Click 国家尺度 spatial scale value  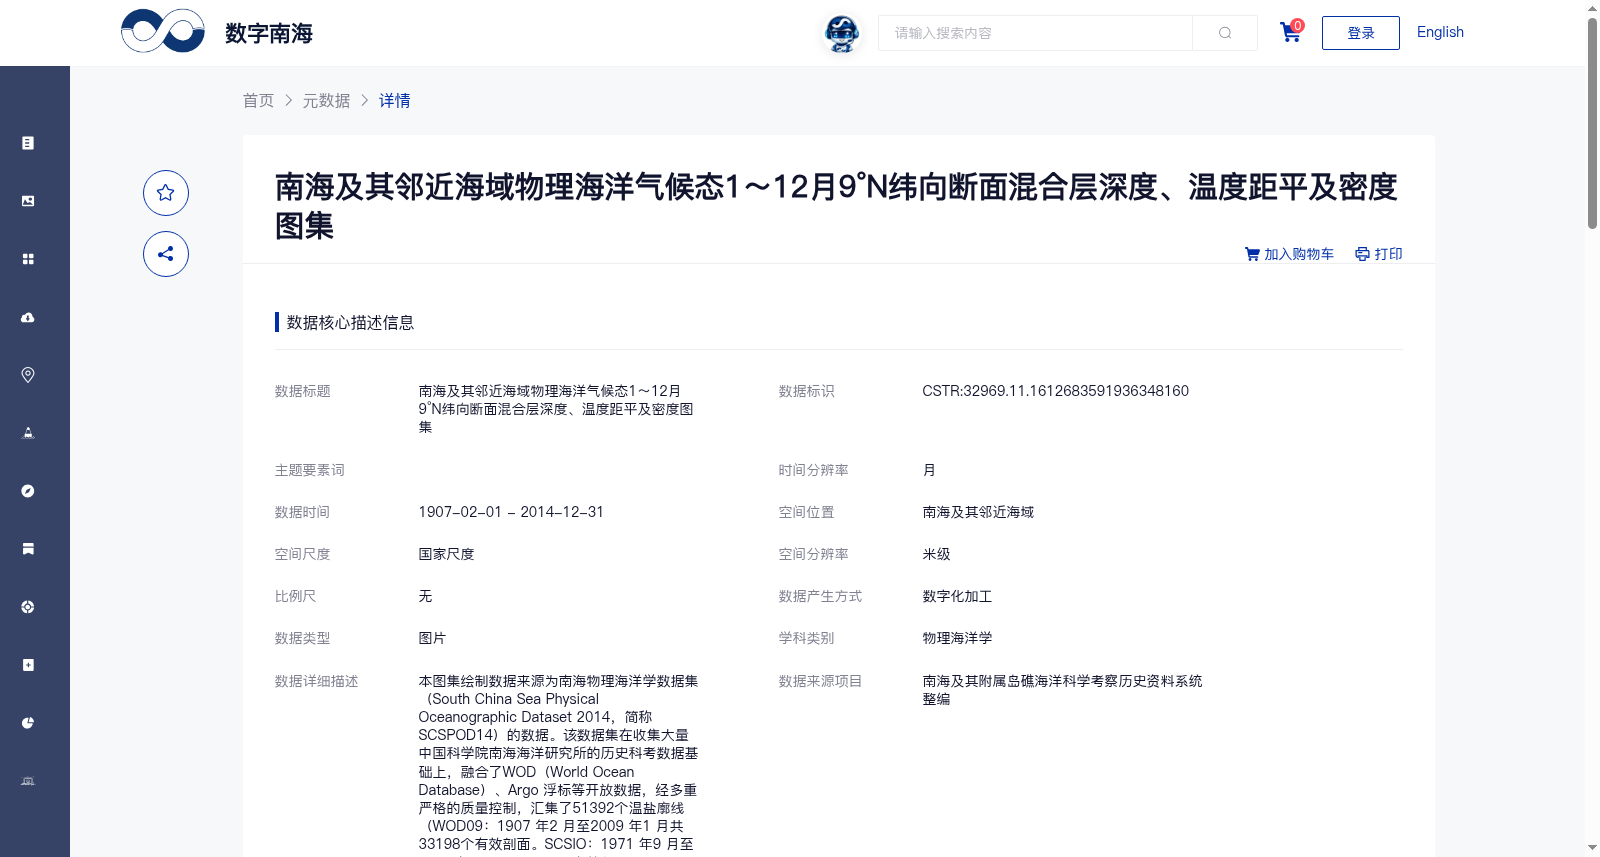446,554
